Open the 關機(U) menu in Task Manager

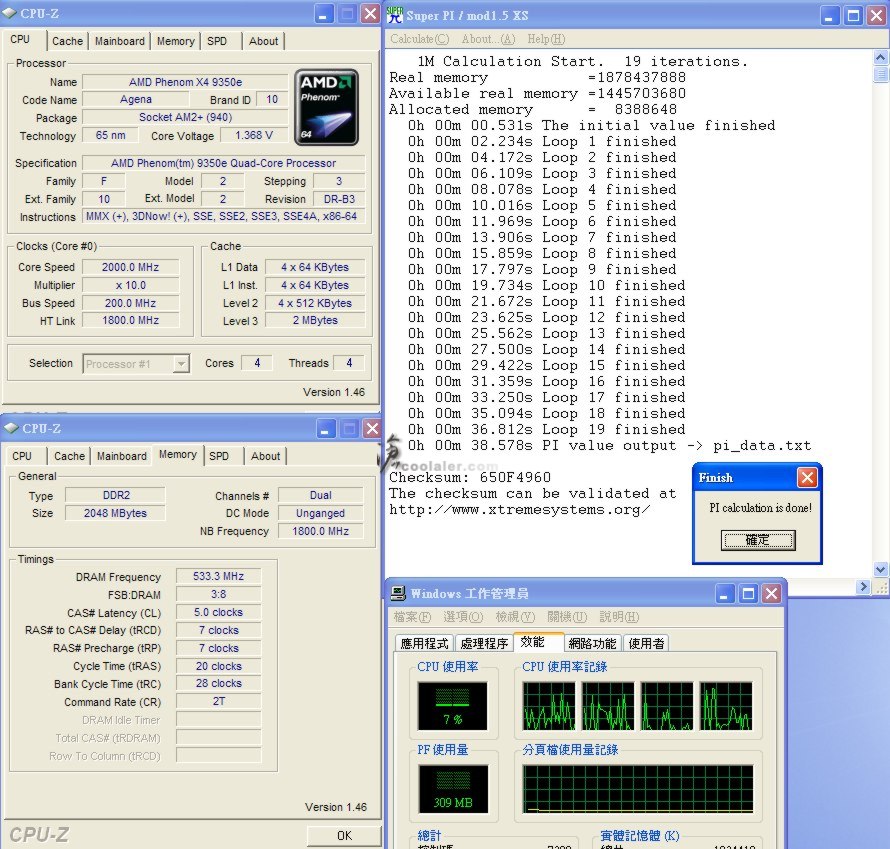tap(567, 617)
